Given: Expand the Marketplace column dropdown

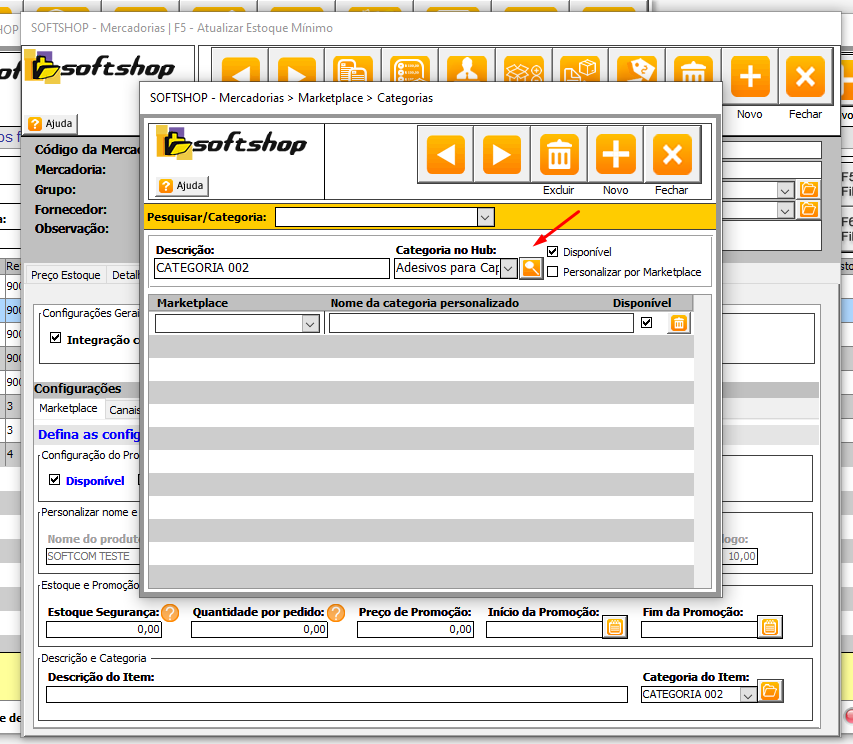Looking at the screenshot, I should point(310,324).
